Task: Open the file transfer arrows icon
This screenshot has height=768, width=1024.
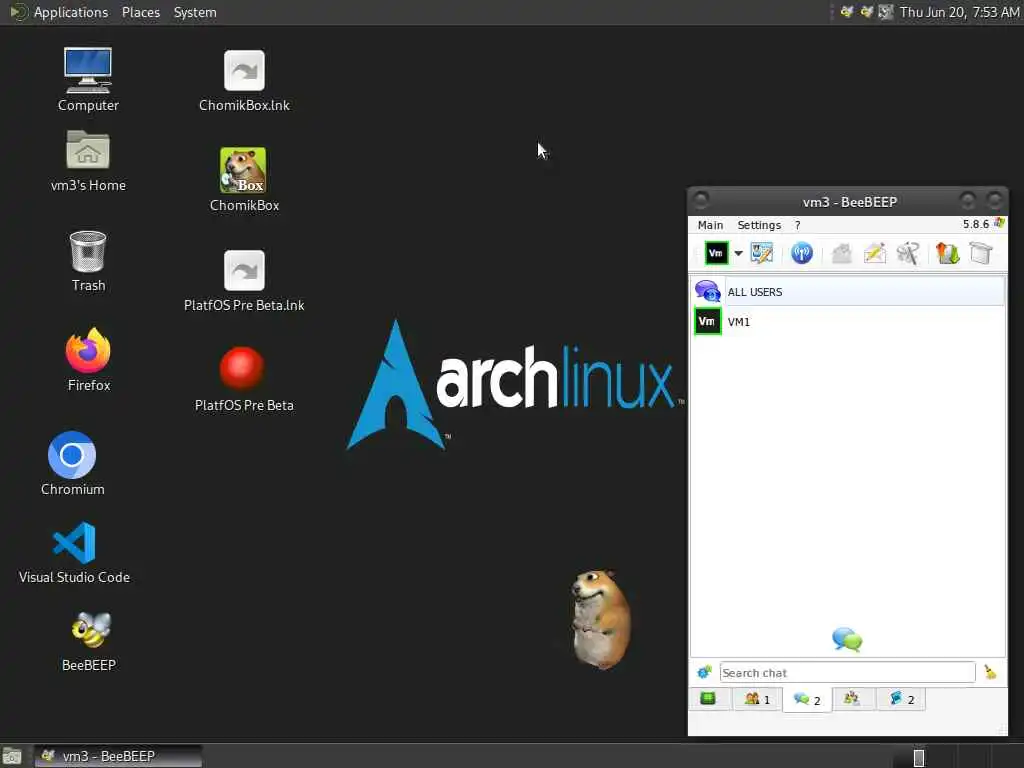Action: 948,253
